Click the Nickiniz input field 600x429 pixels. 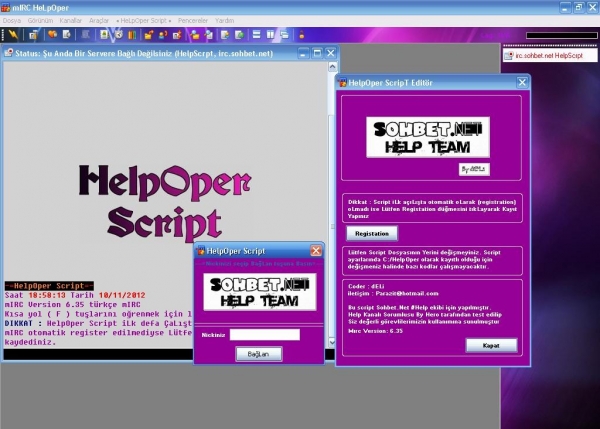[x=265, y=335]
